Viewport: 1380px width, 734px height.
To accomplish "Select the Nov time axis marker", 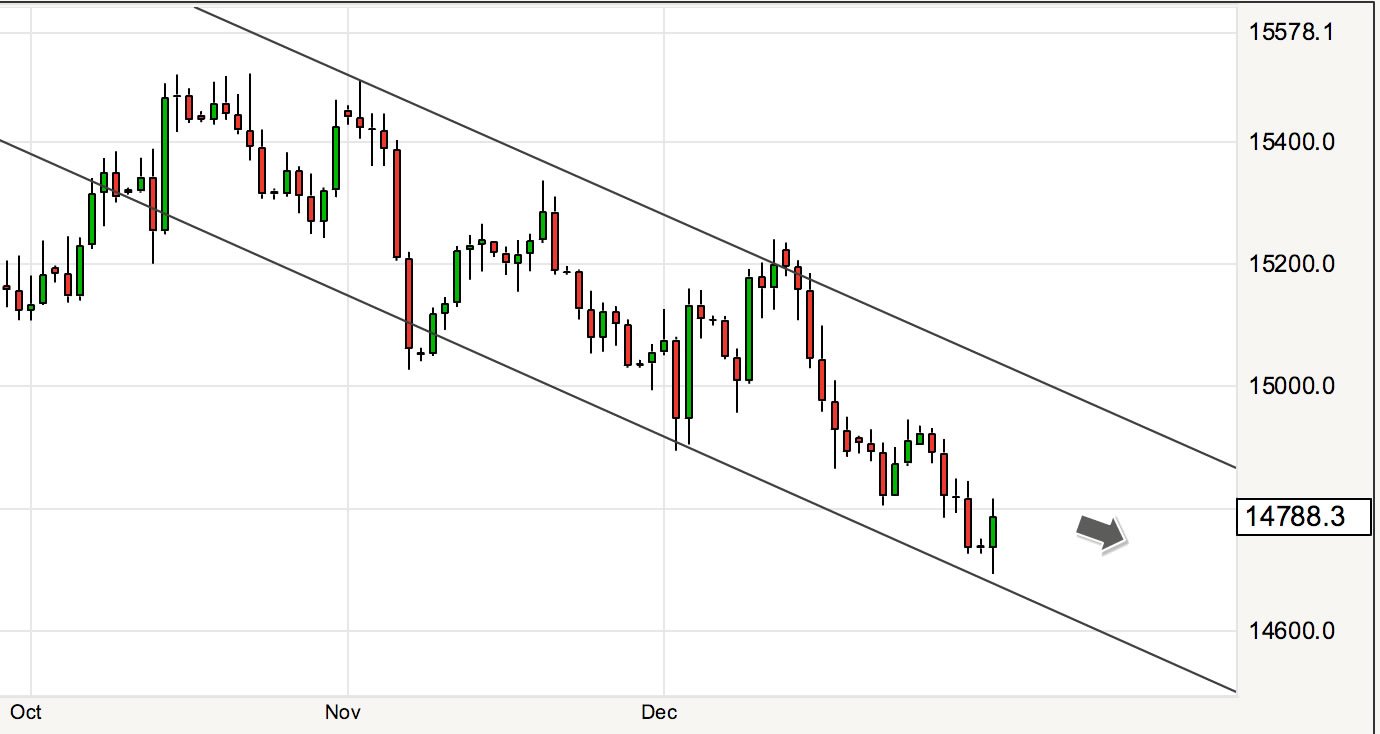I will [x=342, y=712].
